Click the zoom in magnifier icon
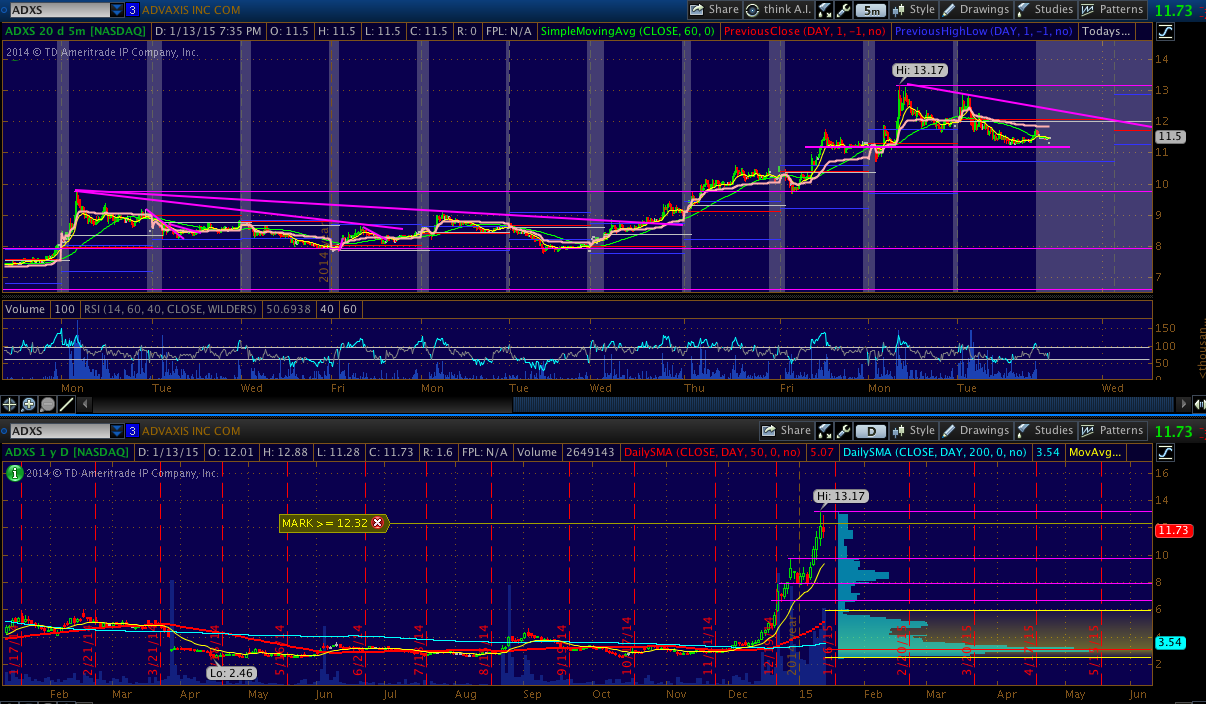This screenshot has height=704, width=1206. click(x=29, y=405)
